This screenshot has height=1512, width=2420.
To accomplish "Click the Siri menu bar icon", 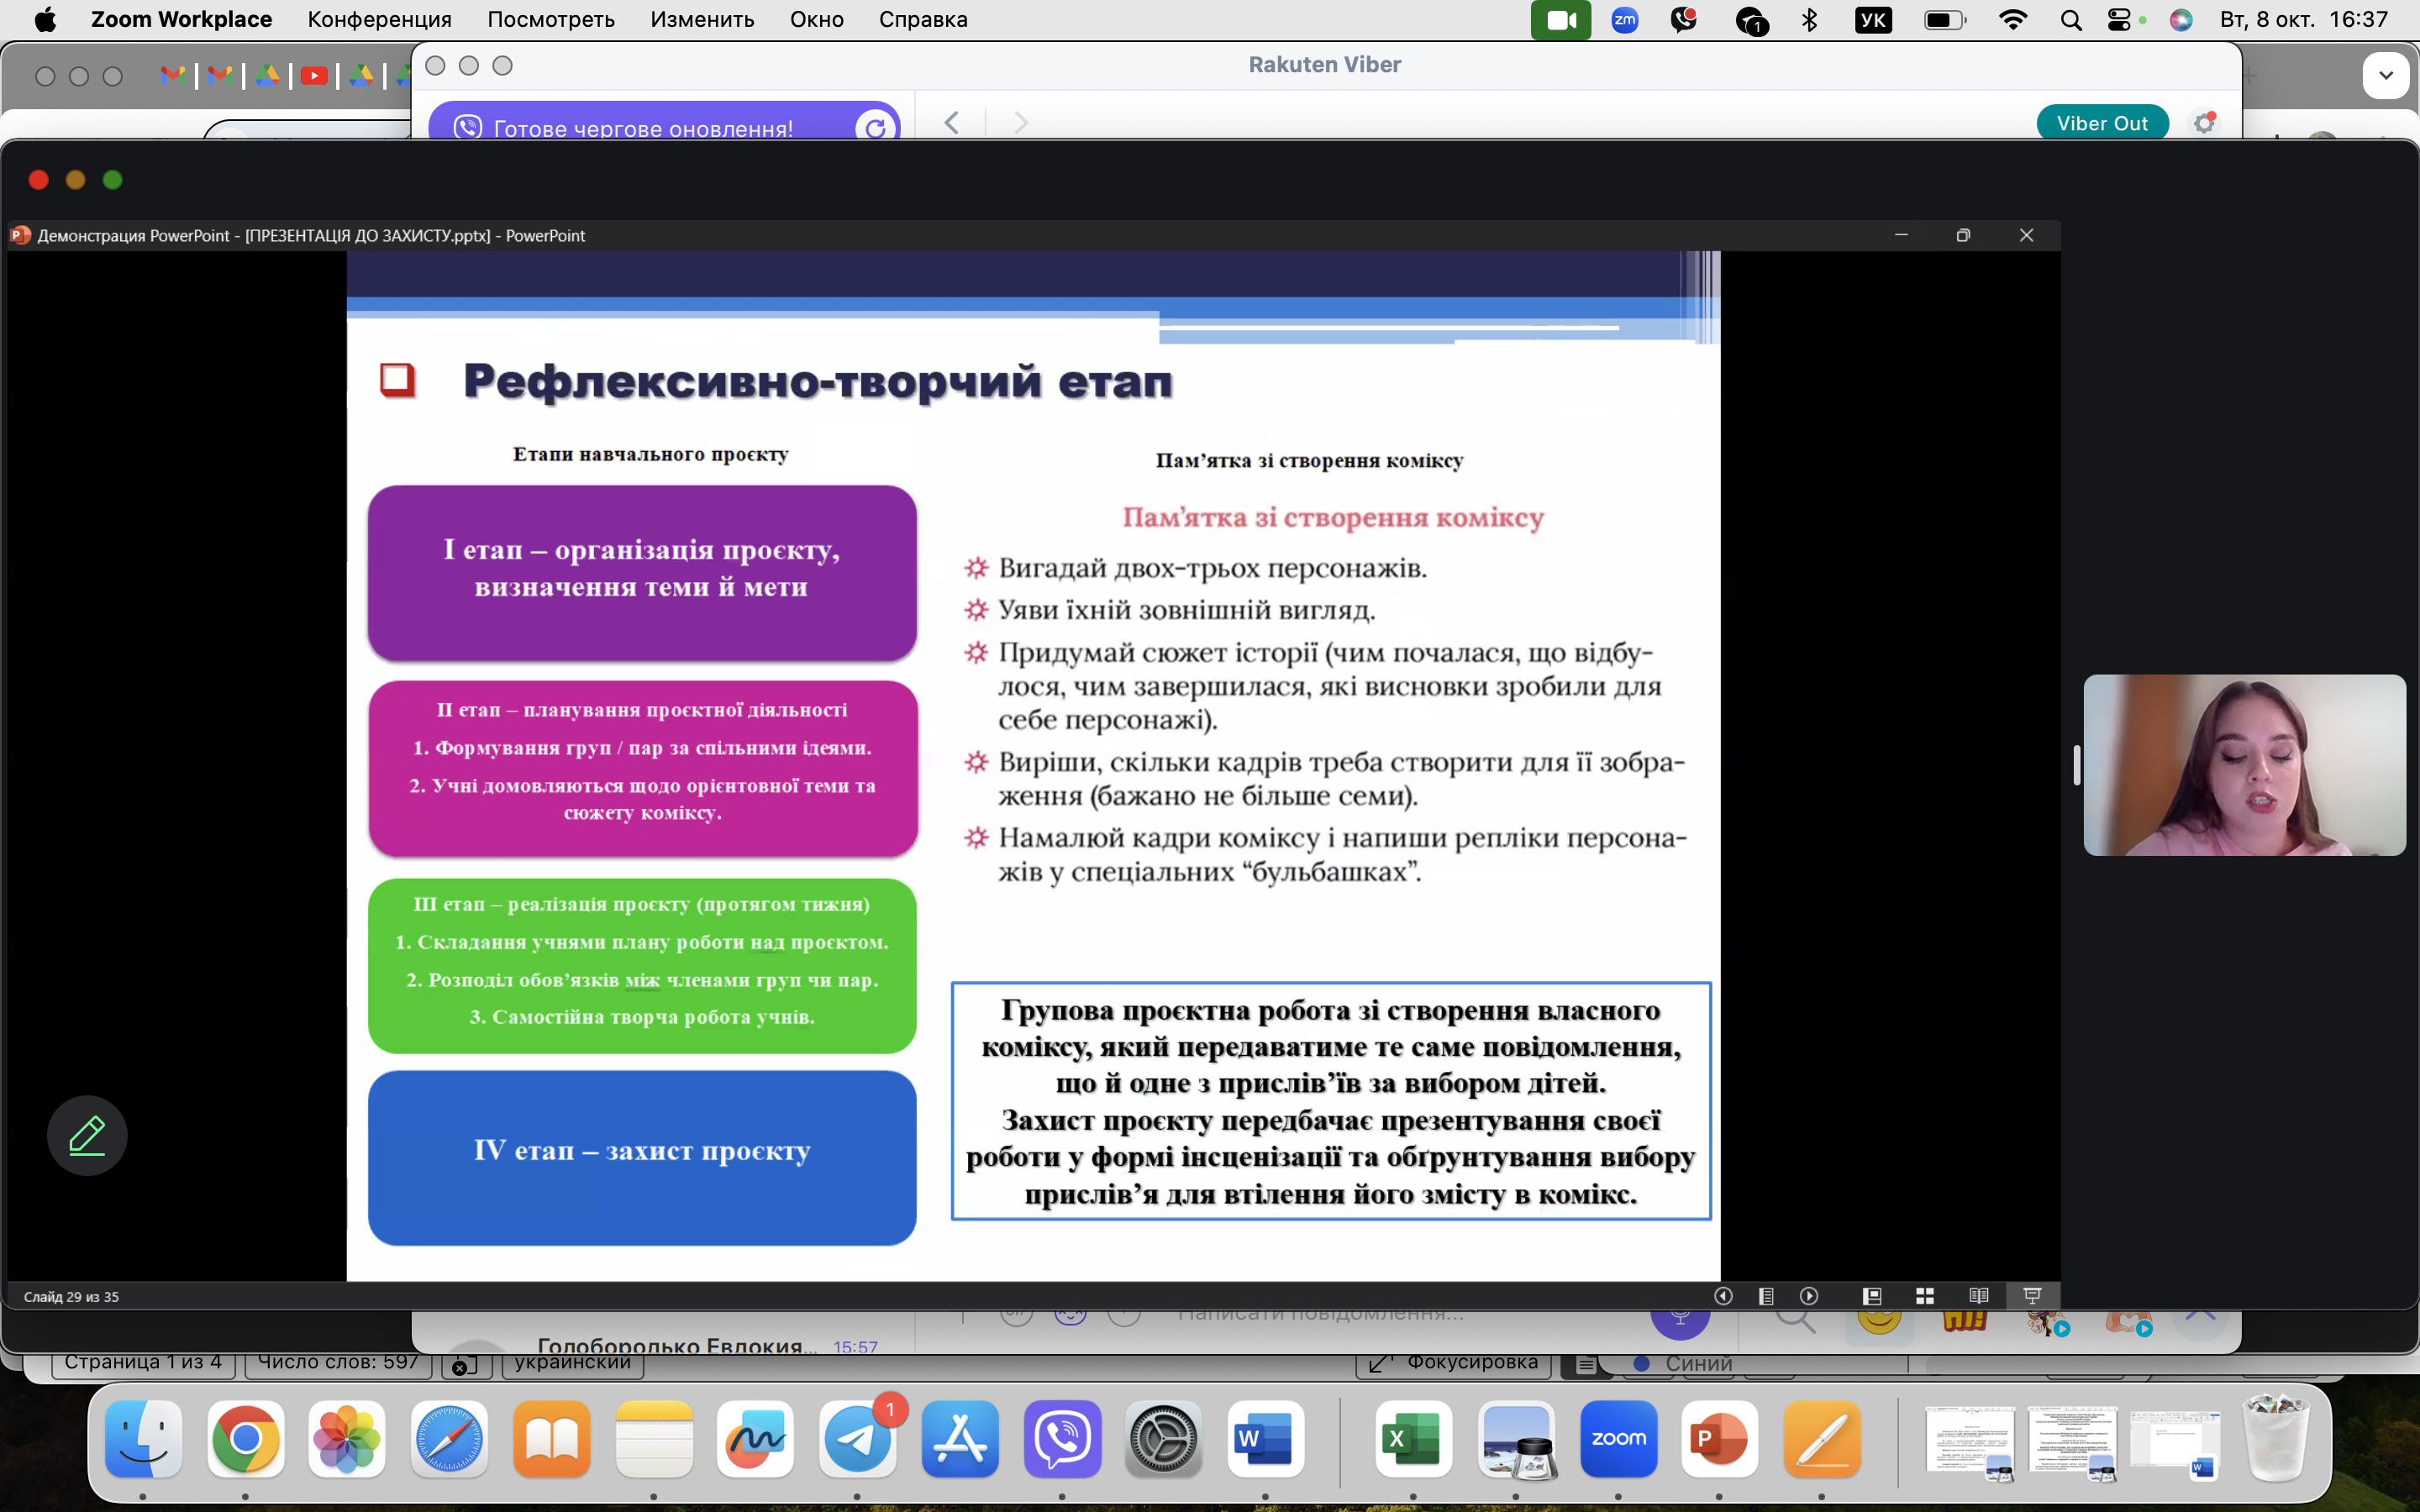I will (x=2181, y=20).
